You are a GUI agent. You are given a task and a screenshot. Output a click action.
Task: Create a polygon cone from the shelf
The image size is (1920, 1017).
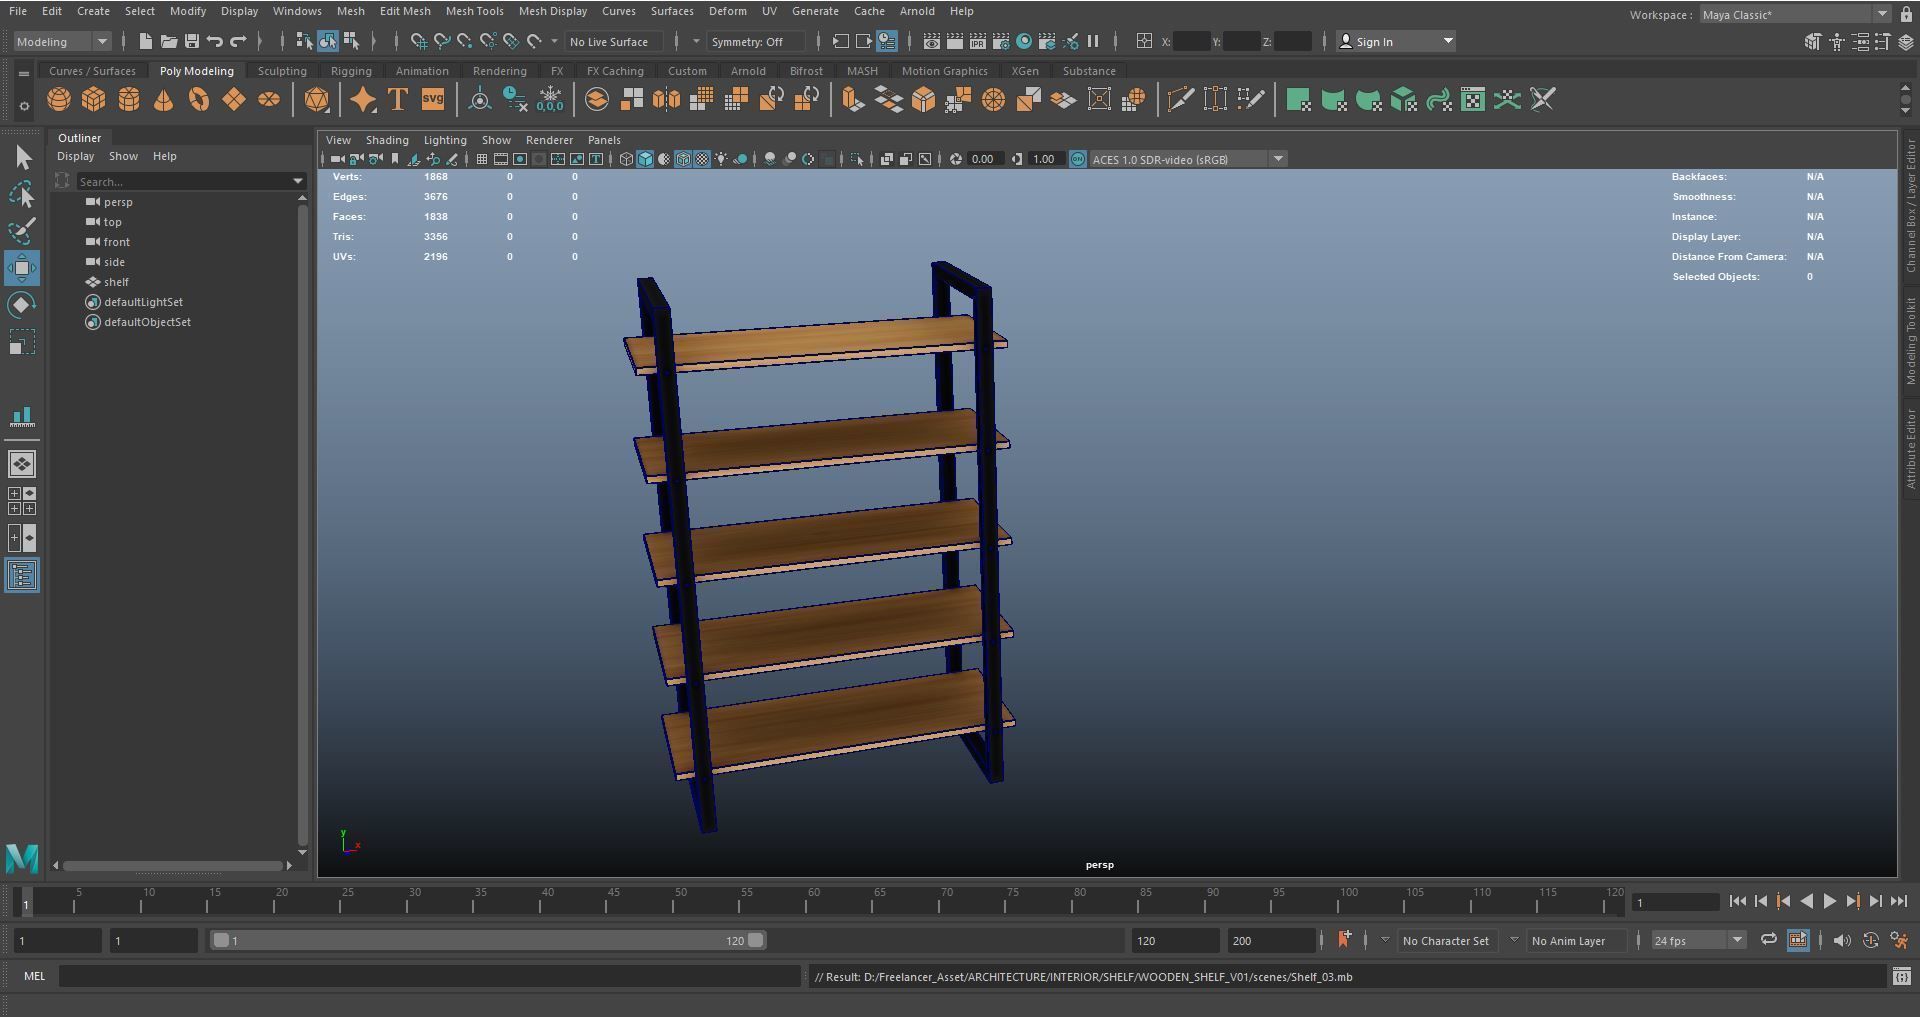(x=164, y=99)
